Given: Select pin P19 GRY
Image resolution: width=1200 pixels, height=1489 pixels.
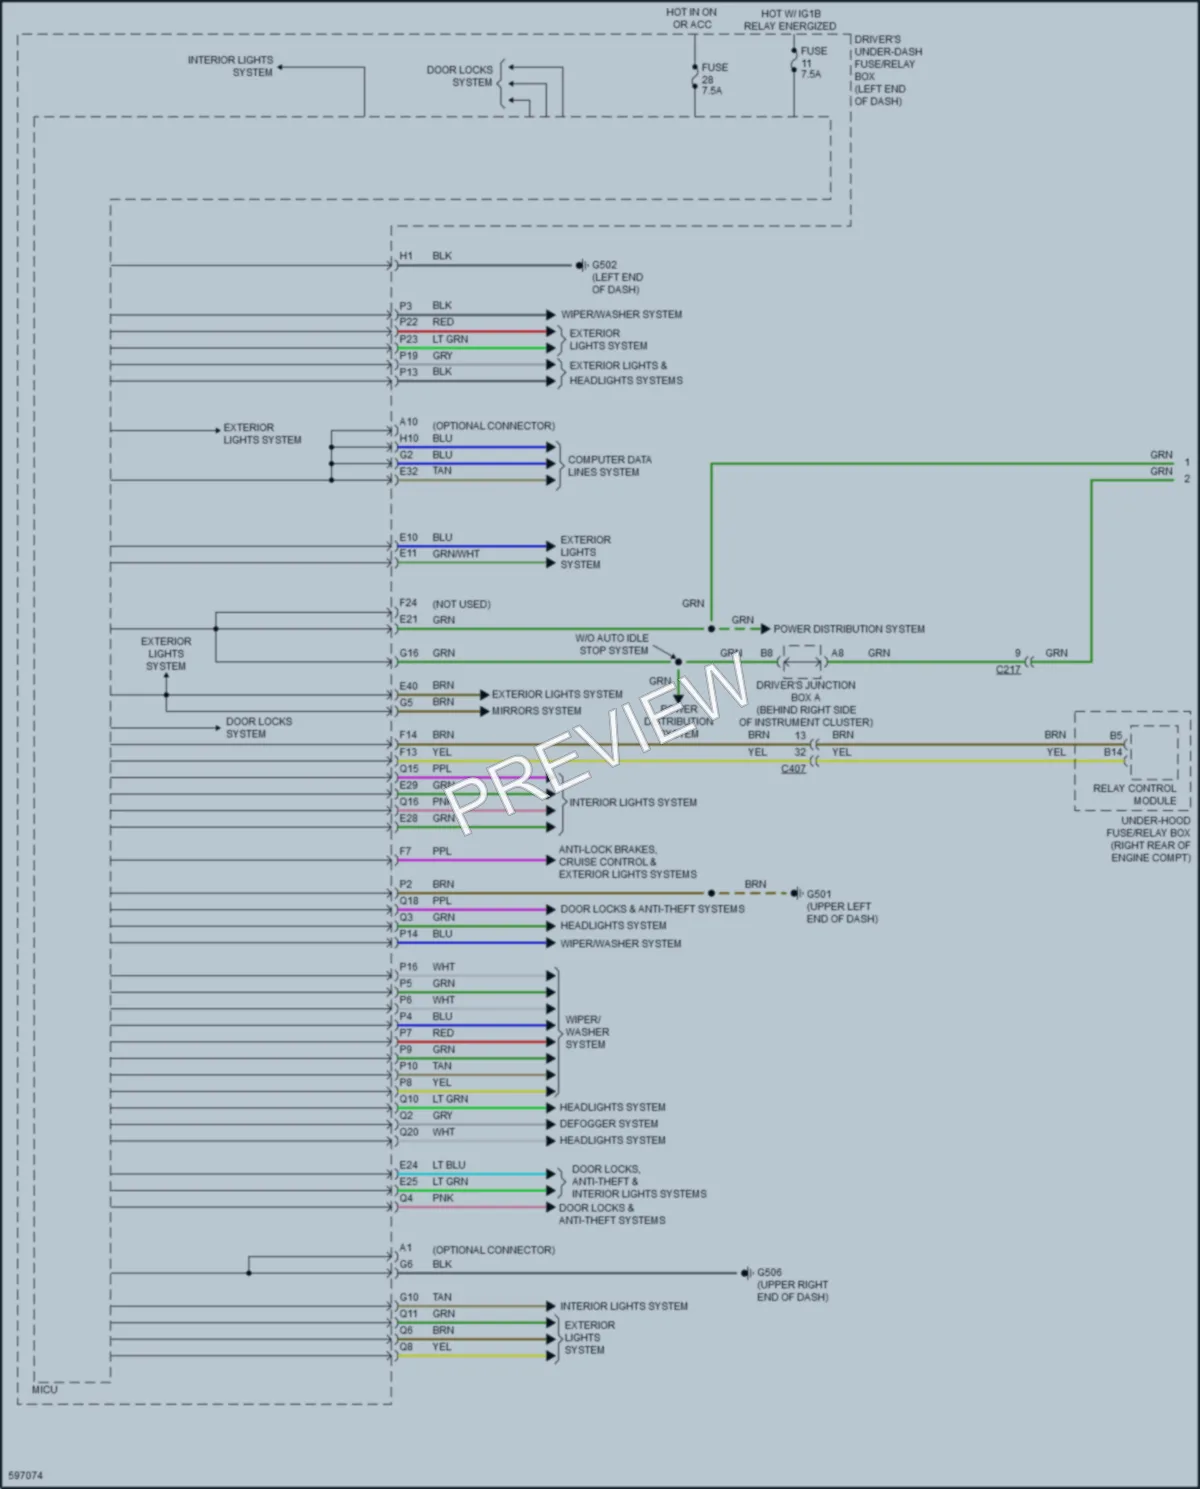Looking at the screenshot, I should point(426,355).
